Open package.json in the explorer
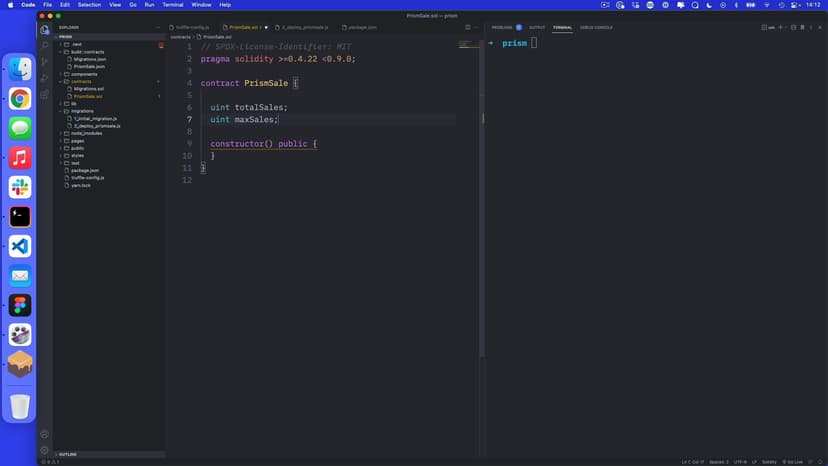828x466 pixels. click(x=85, y=170)
